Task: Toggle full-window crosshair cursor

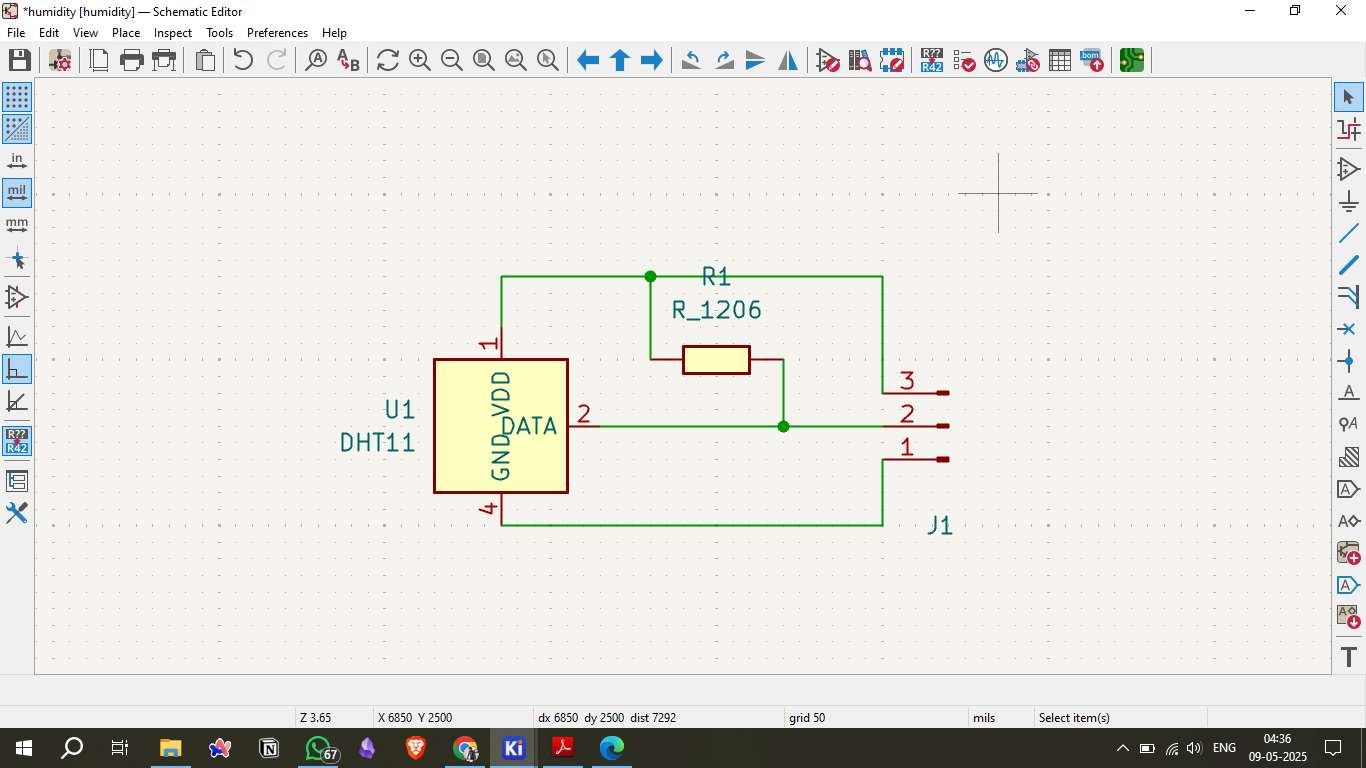Action: click(17, 260)
